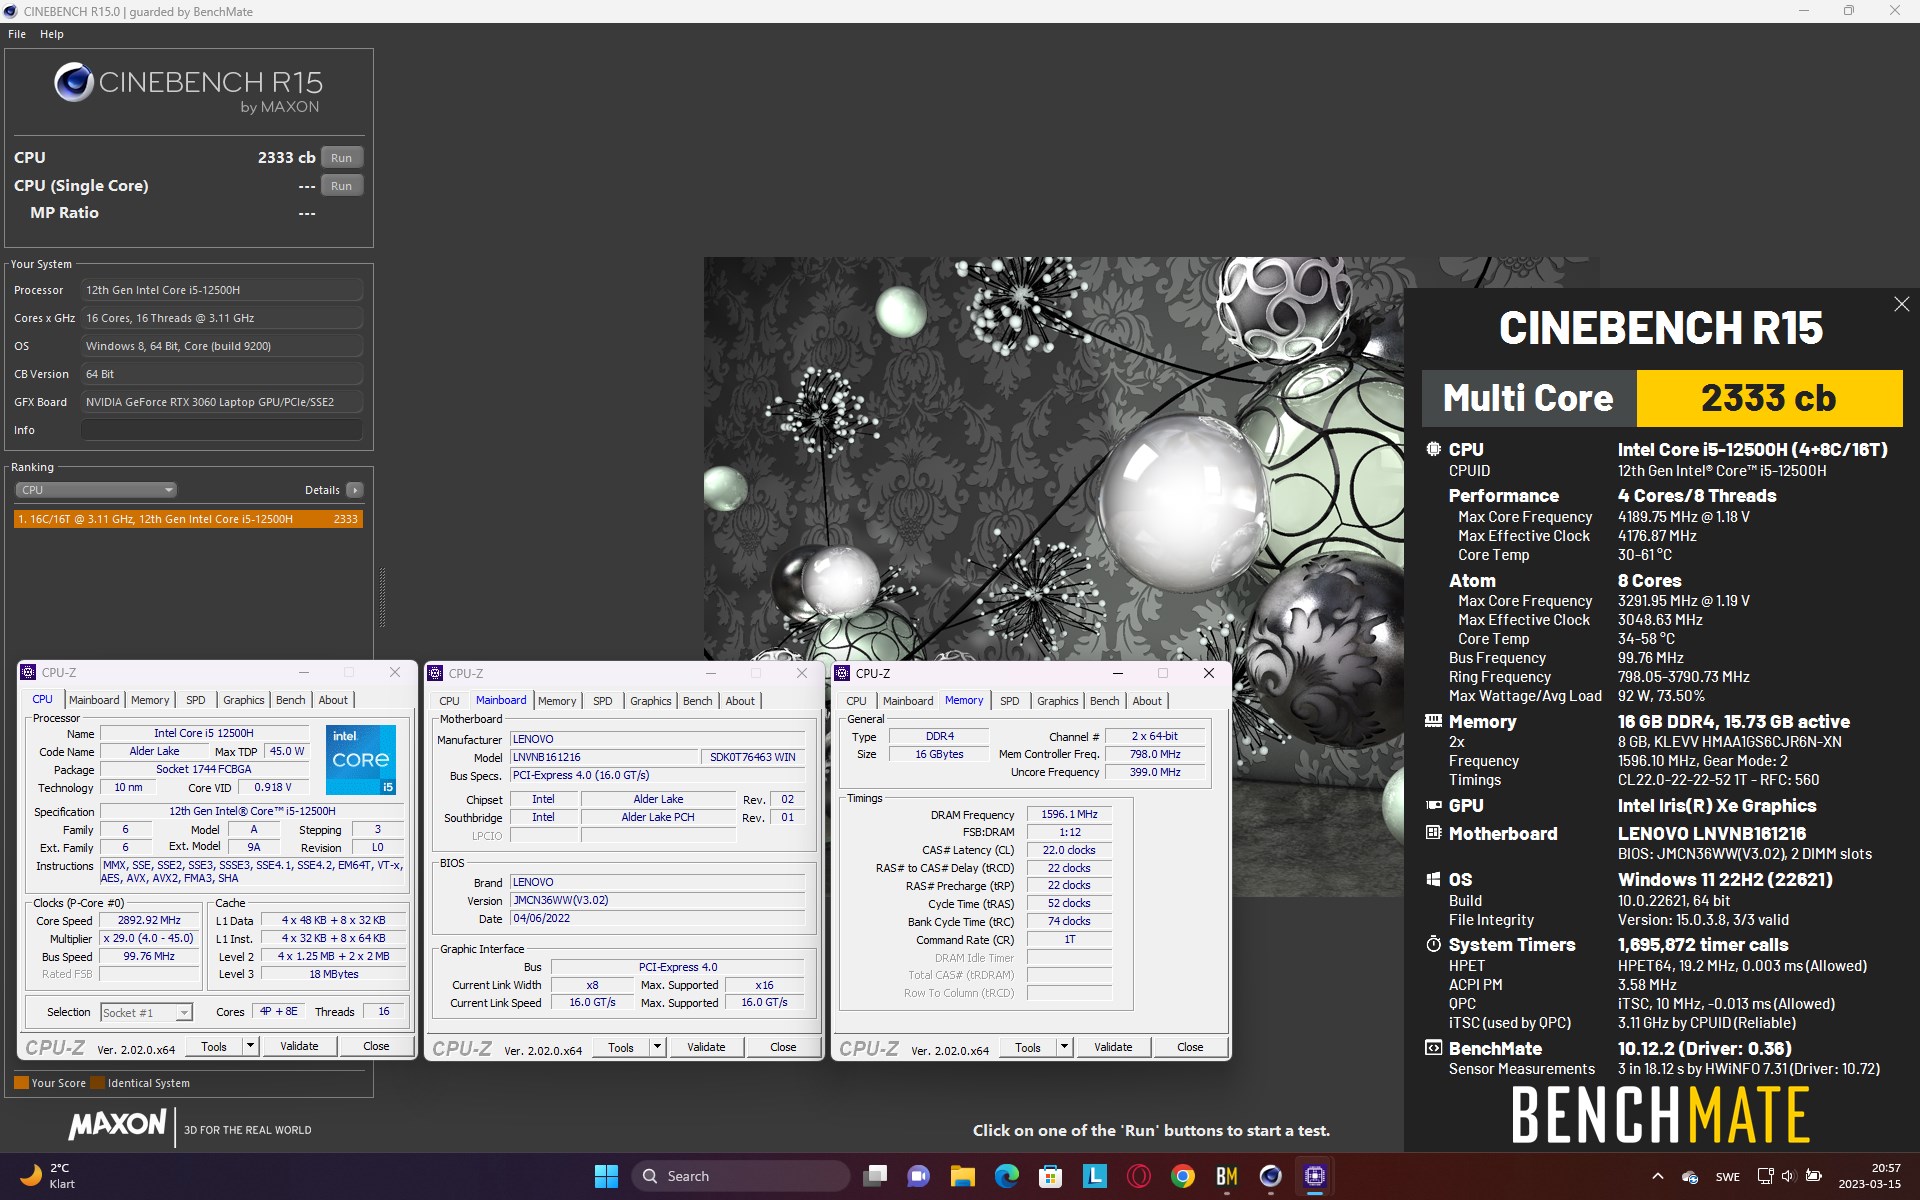Click Validate in the first CPU-Z window
Image resolution: width=1920 pixels, height=1200 pixels.
click(299, 1046)
